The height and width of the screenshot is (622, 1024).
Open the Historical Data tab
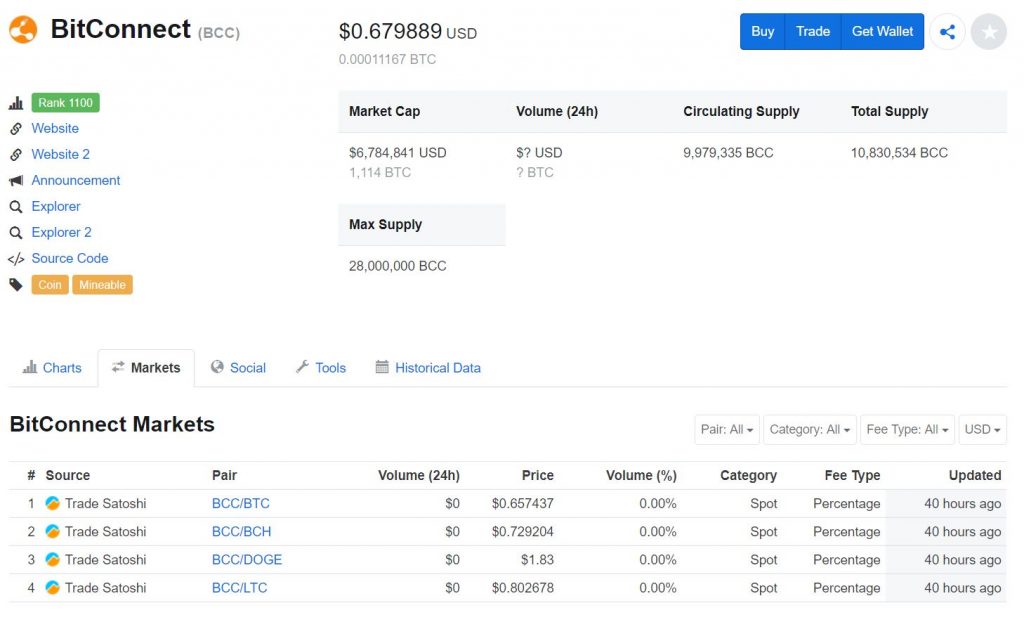428,368
